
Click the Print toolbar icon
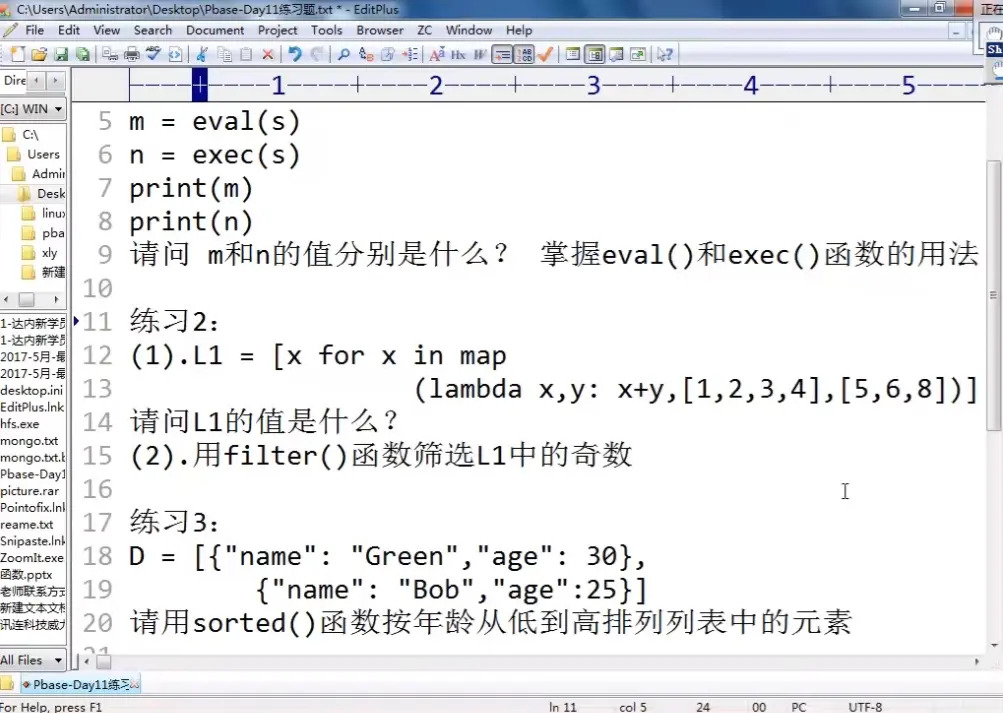point(132,54)
